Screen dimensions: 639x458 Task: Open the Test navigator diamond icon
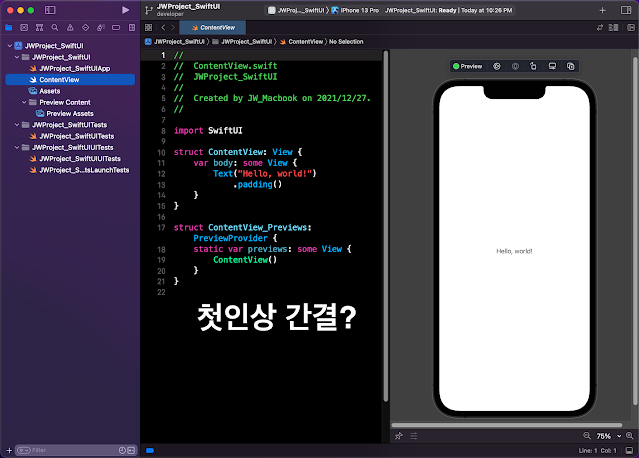[86, 28]
